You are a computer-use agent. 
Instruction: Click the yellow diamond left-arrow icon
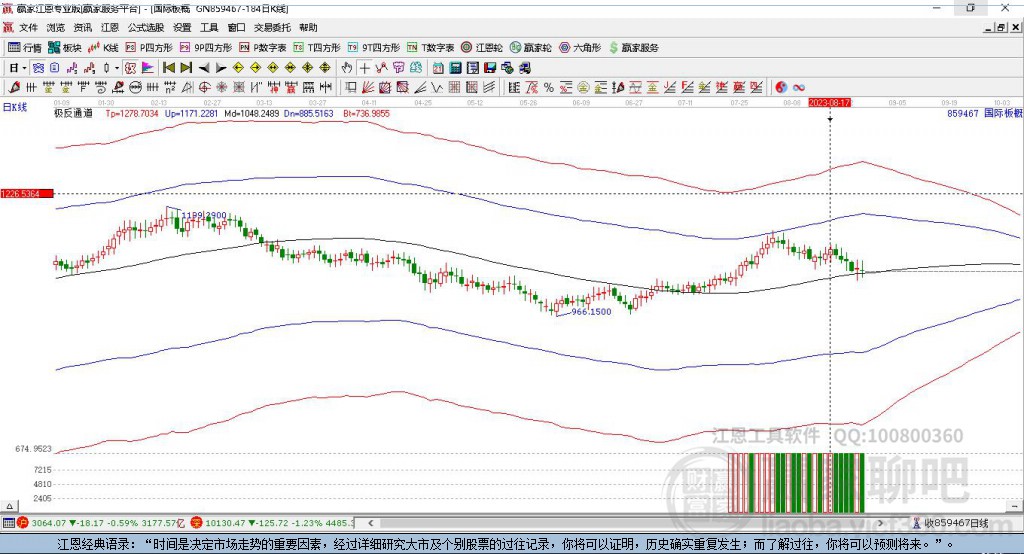click(238, 67)
